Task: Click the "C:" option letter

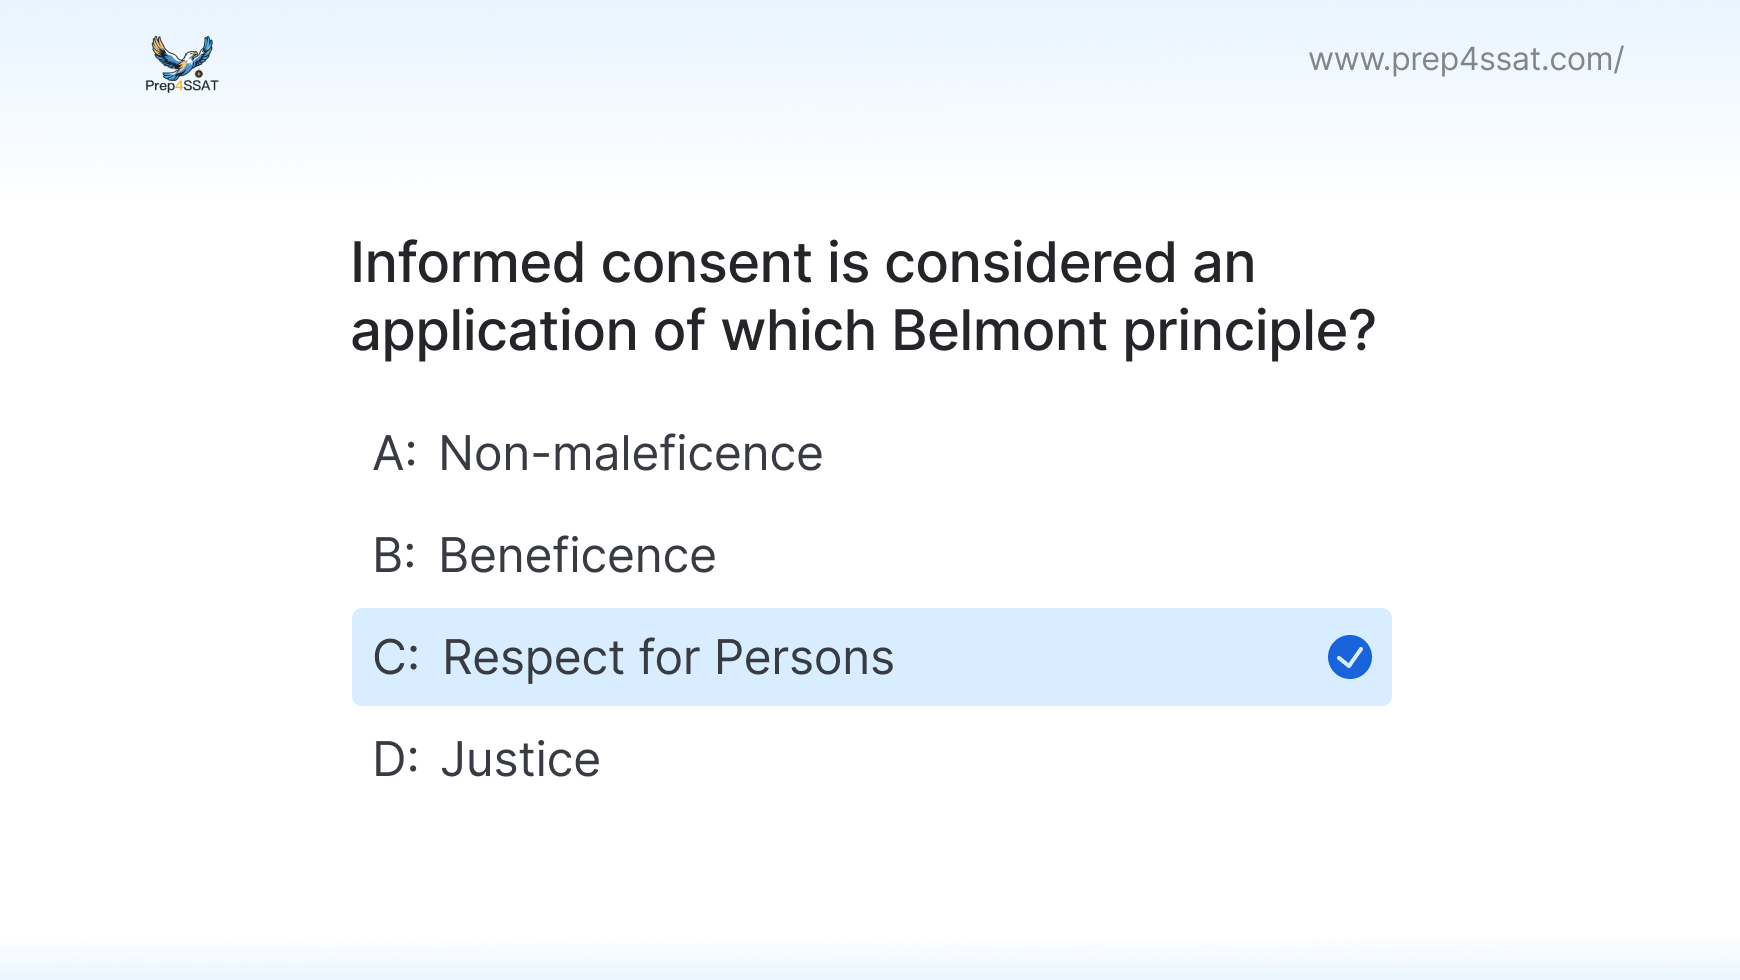Action: click(395, 657)
